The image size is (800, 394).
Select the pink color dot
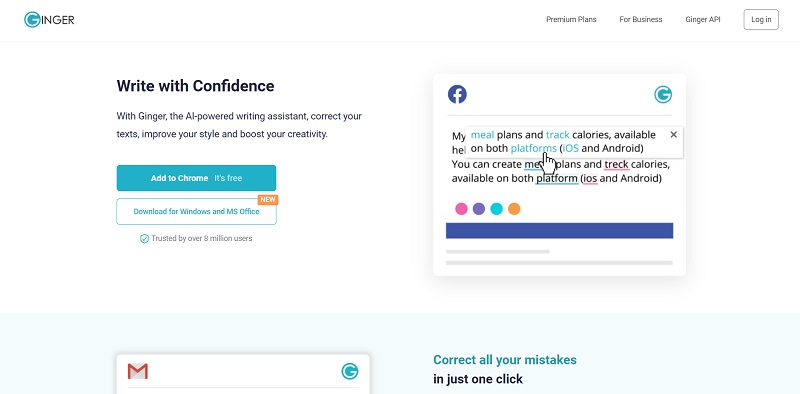tap(461, 209)
